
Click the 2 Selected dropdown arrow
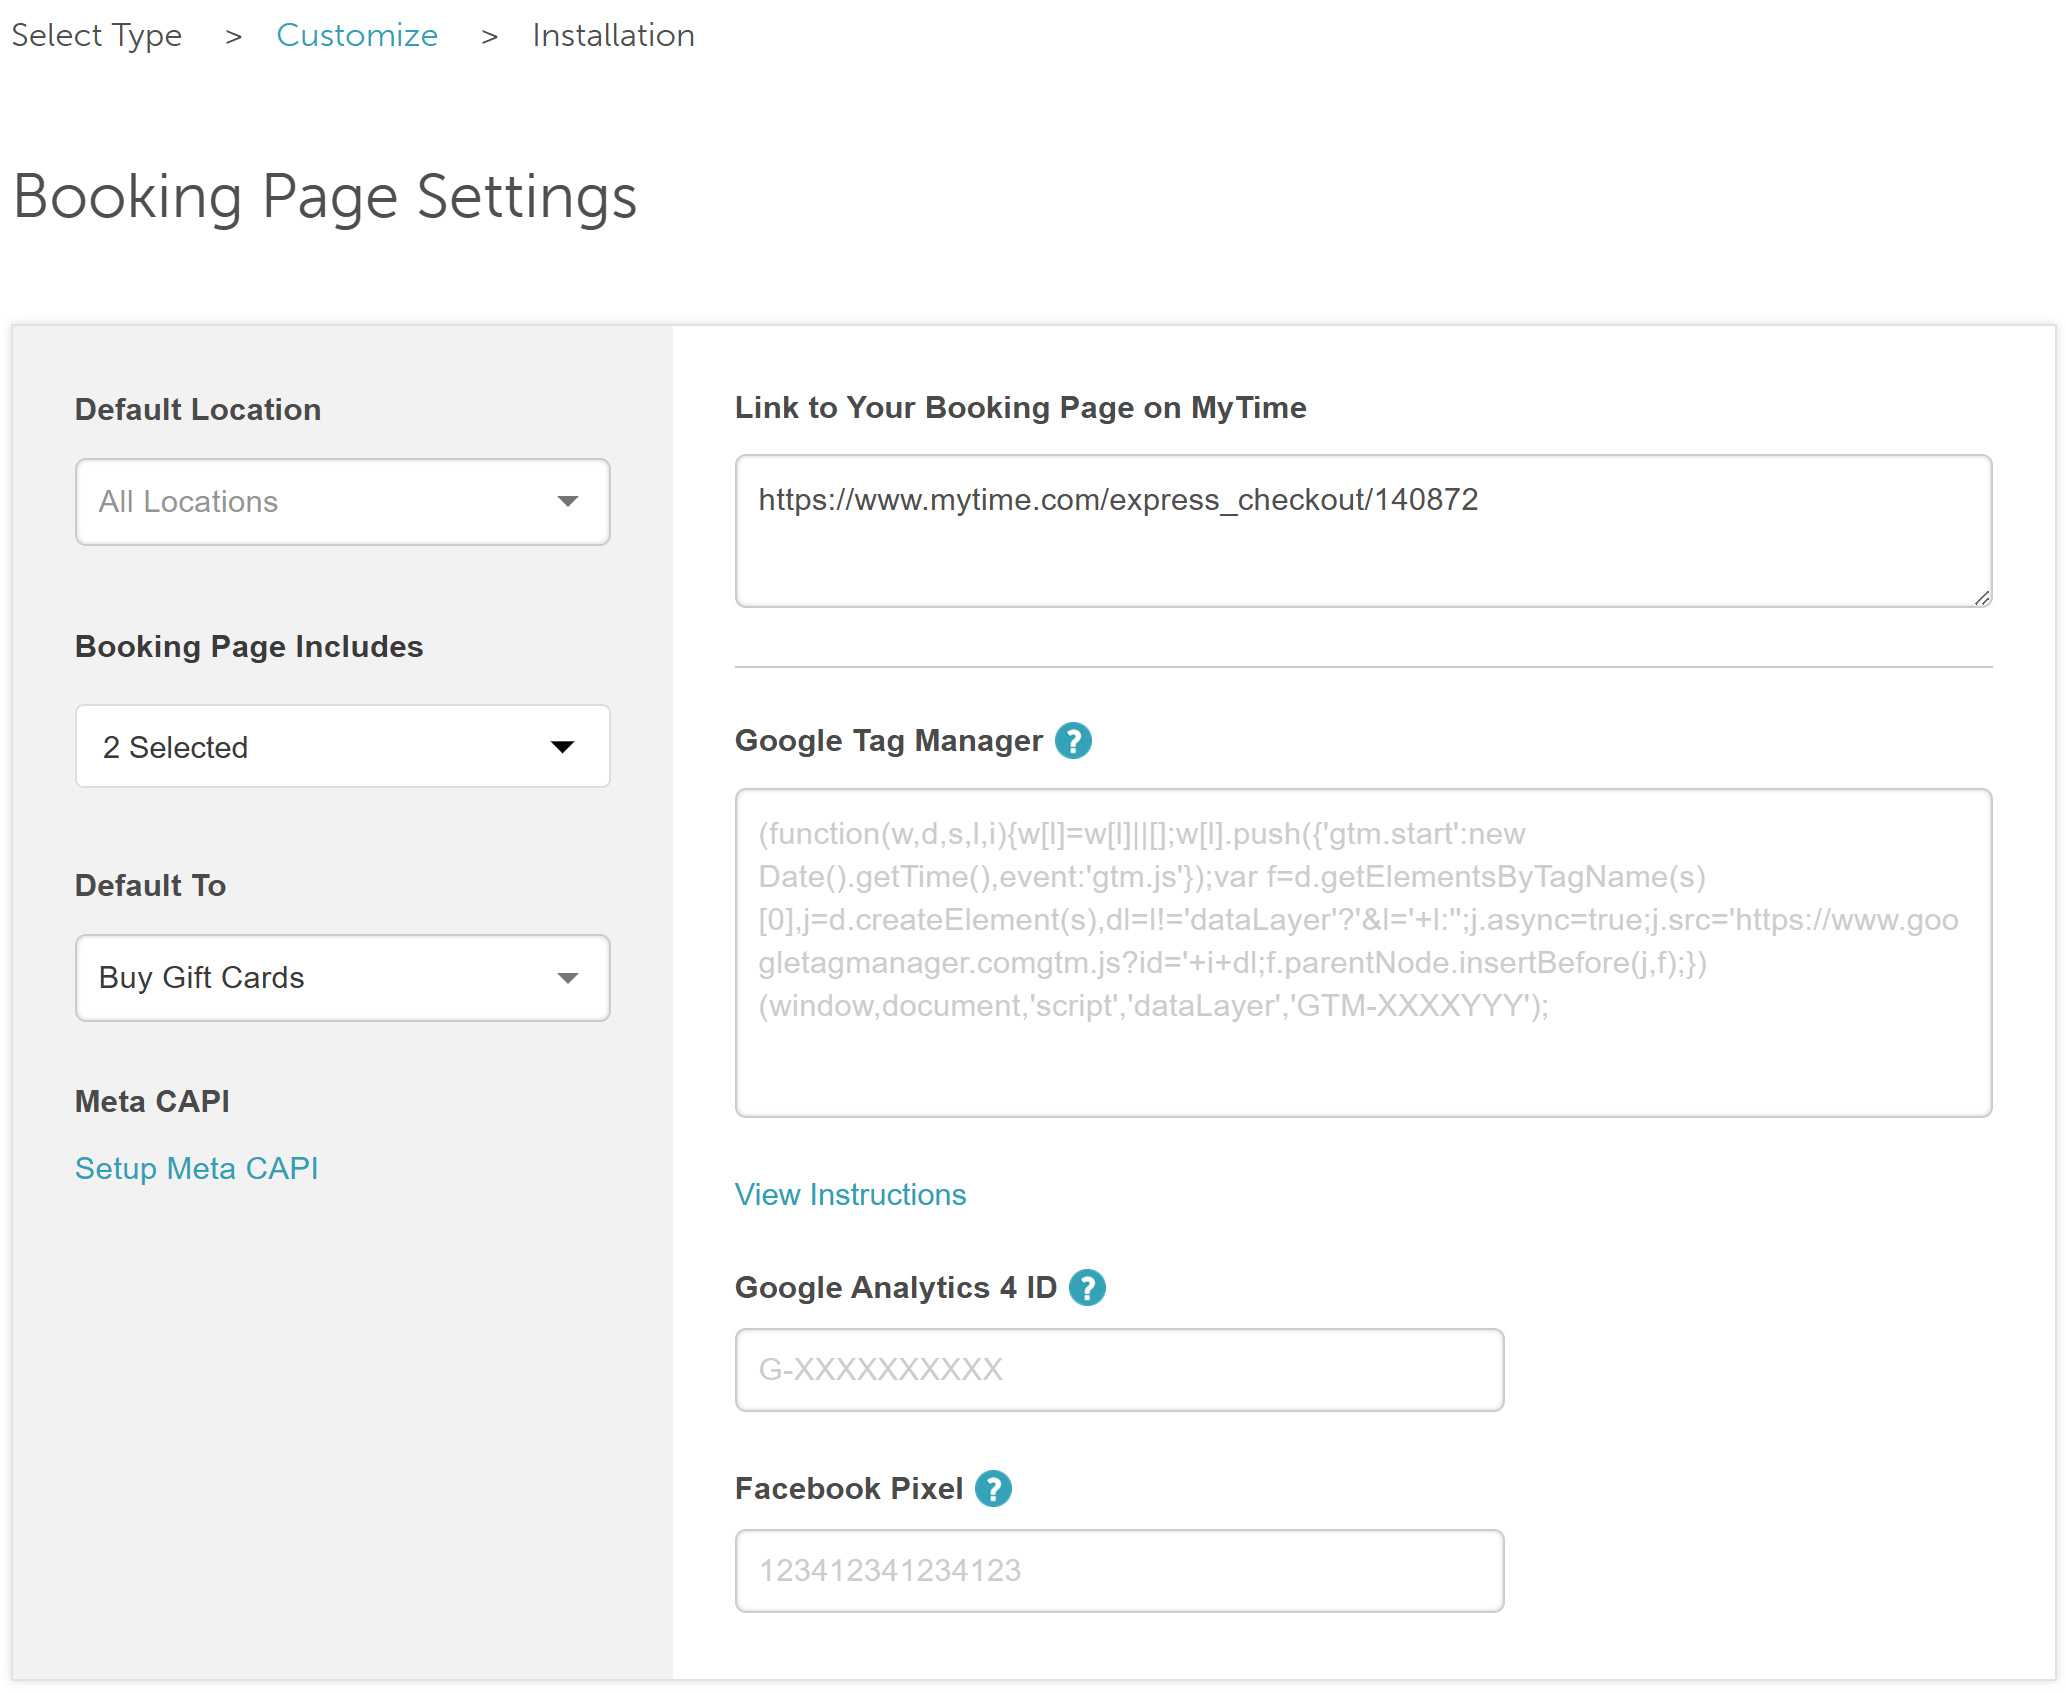(x=563, y=747)
